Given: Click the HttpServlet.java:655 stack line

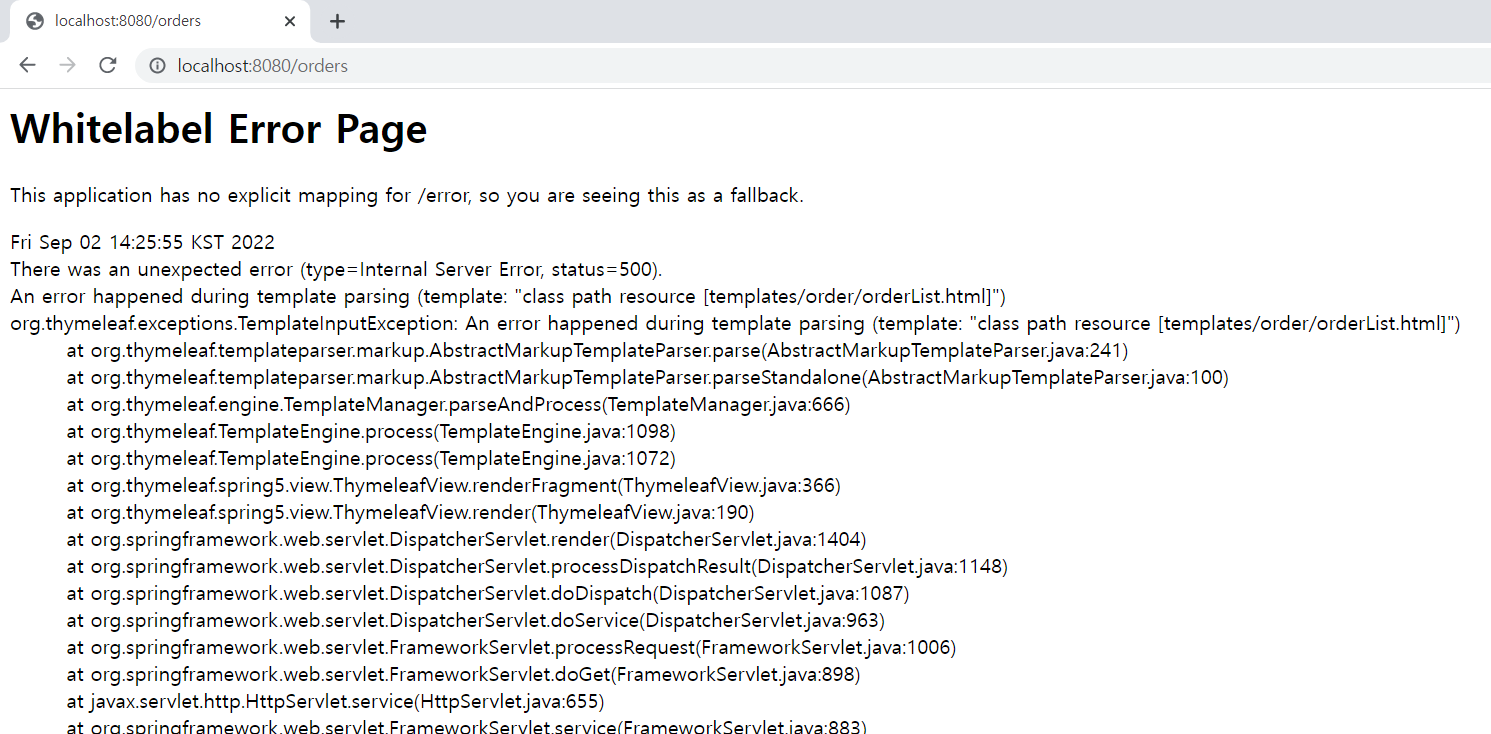Looking at the screenshot, I should 335,702.
